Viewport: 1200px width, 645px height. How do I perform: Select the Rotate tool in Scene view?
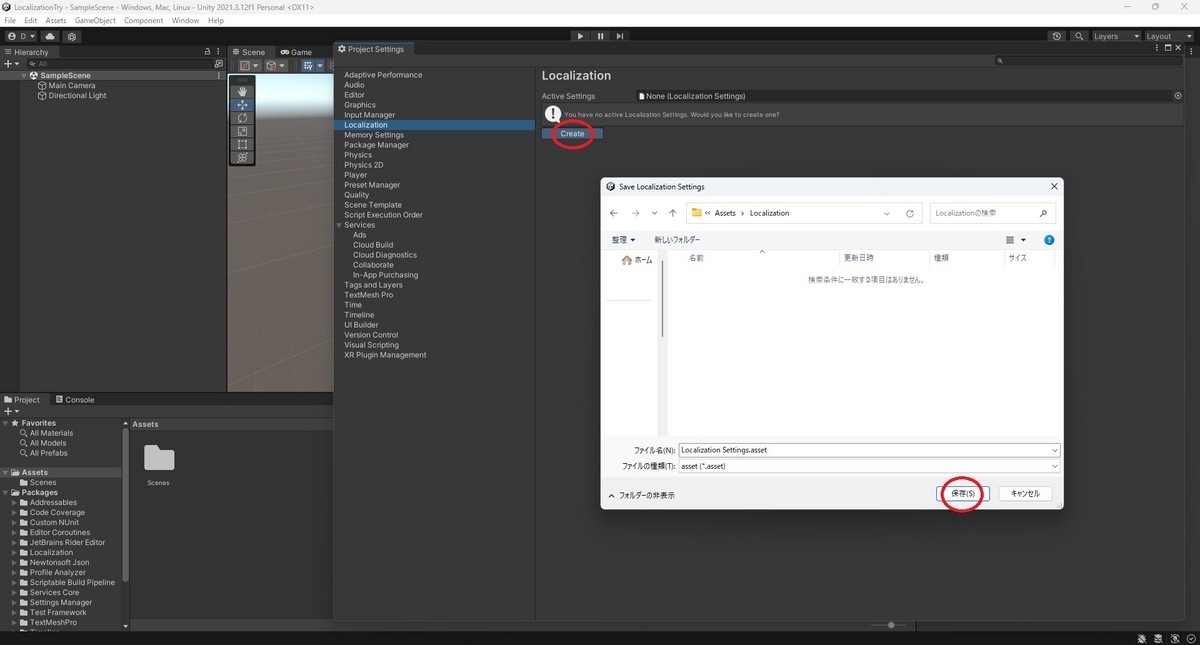click(242, 118)
